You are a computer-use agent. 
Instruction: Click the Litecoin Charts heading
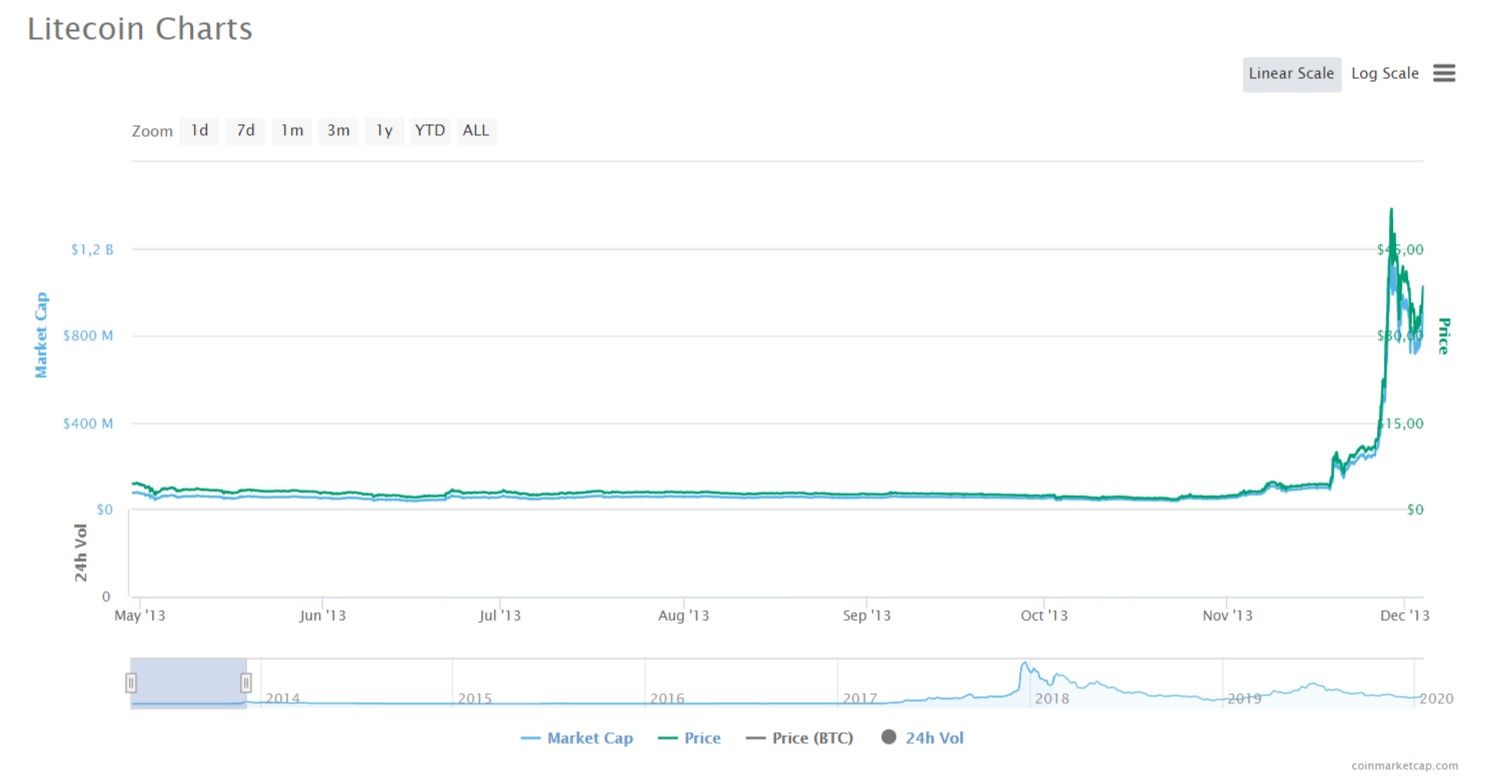(140, 29)
